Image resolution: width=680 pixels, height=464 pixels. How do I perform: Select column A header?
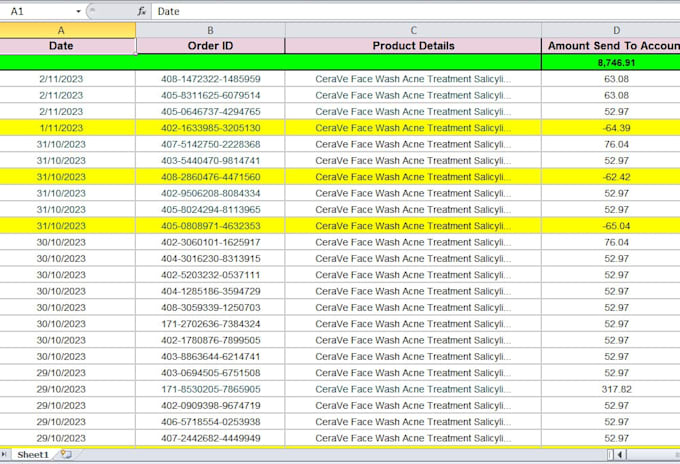[x=61, y=30]
